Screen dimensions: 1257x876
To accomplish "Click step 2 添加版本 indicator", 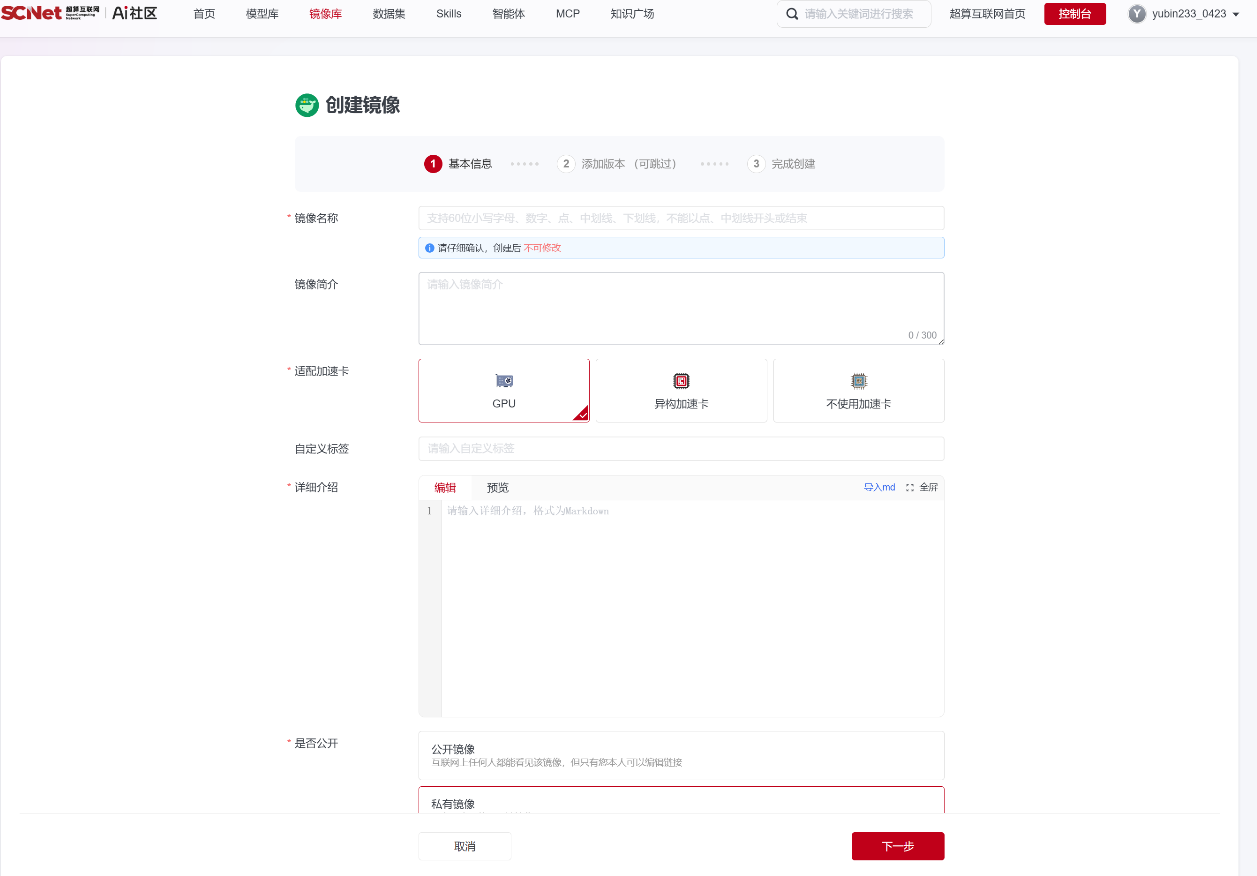I will point(617,164).
